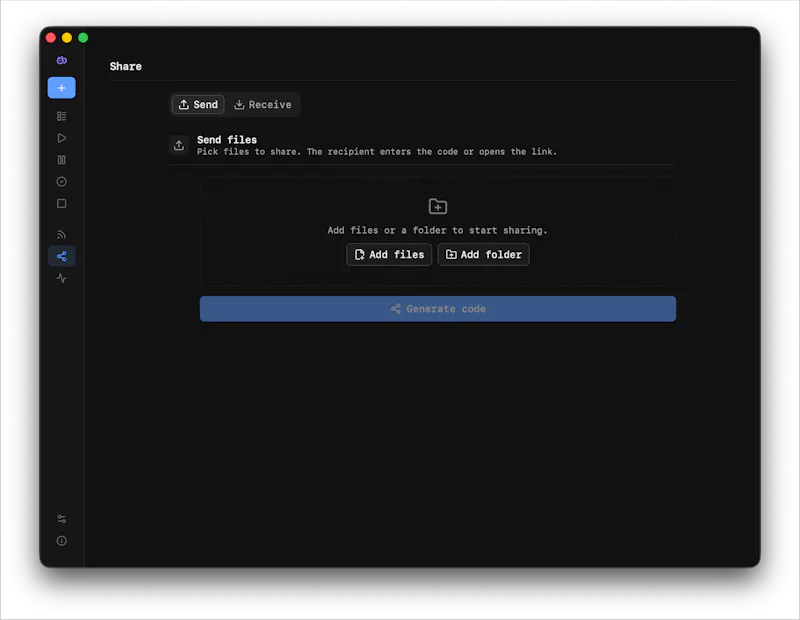This screenshot has height=620, width=800.
Task: Open the paused items sidebar icon
Action: click(x=62, y=160)
